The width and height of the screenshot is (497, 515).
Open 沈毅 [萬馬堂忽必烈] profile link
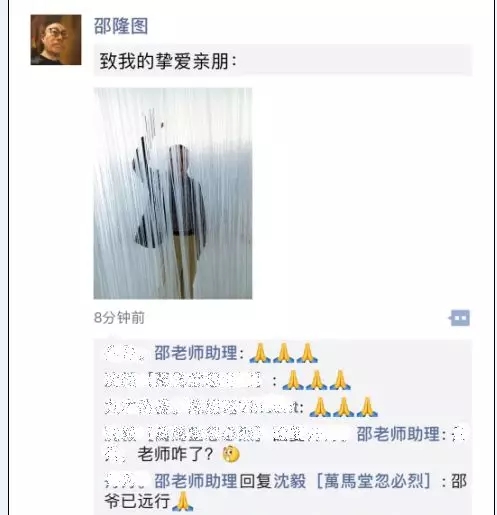tap(352, 481)
